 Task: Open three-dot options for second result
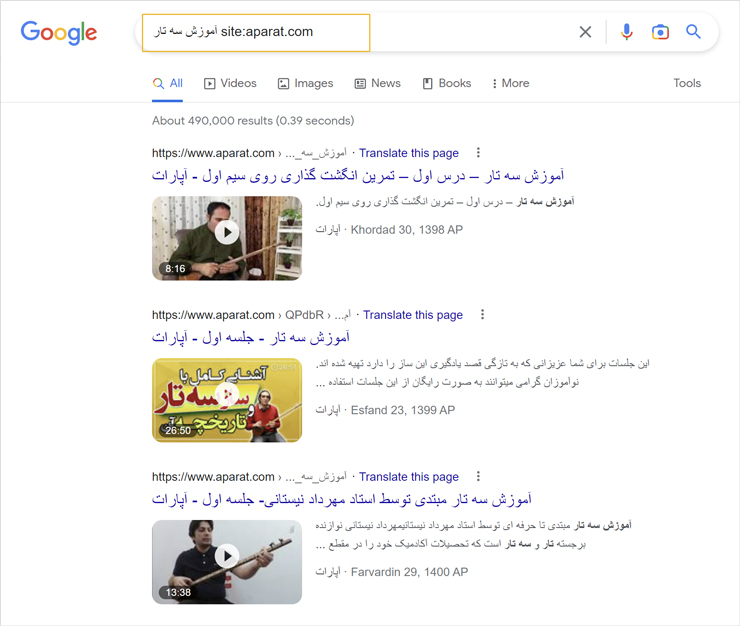[x=482, y=314]
